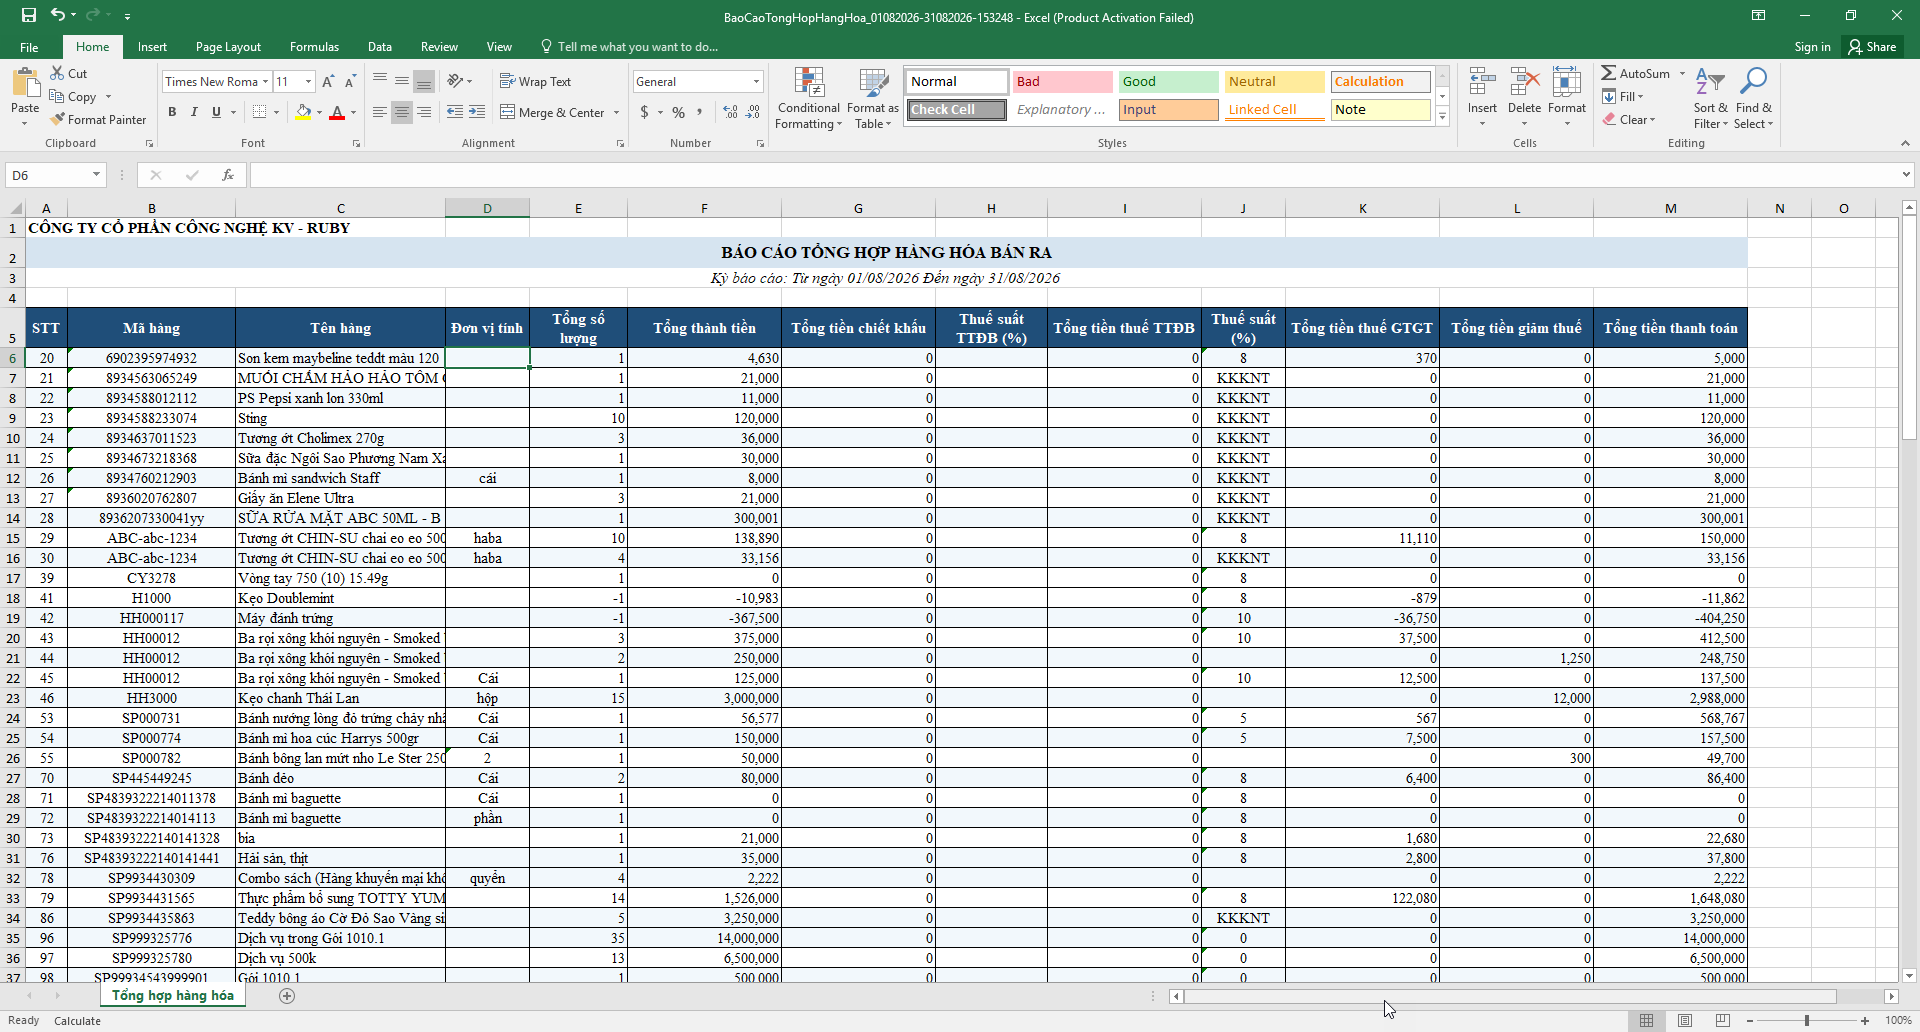1920x1032 pixels.
Task: Click the Paste clipboard icon
Action: click(x=25, y=83)
